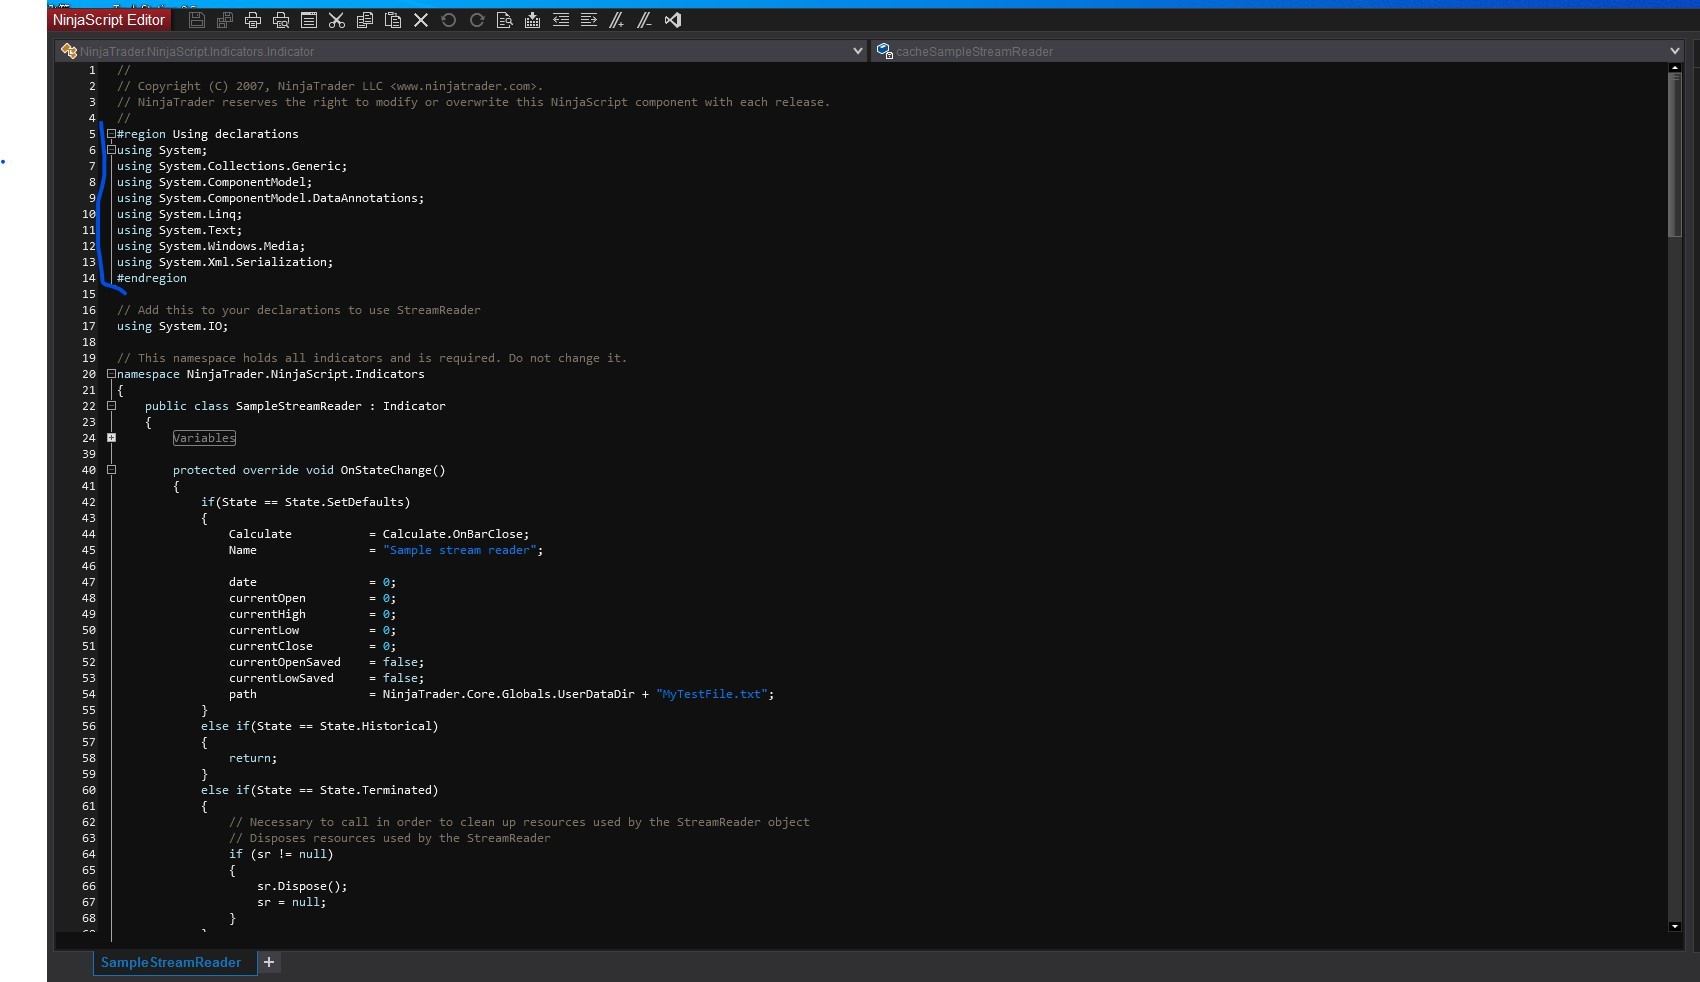Click "NinjaTrader.Core.Globals.UserDataDir" in code
Viewport: 1700px width, 982px height.
pos(509,694)
